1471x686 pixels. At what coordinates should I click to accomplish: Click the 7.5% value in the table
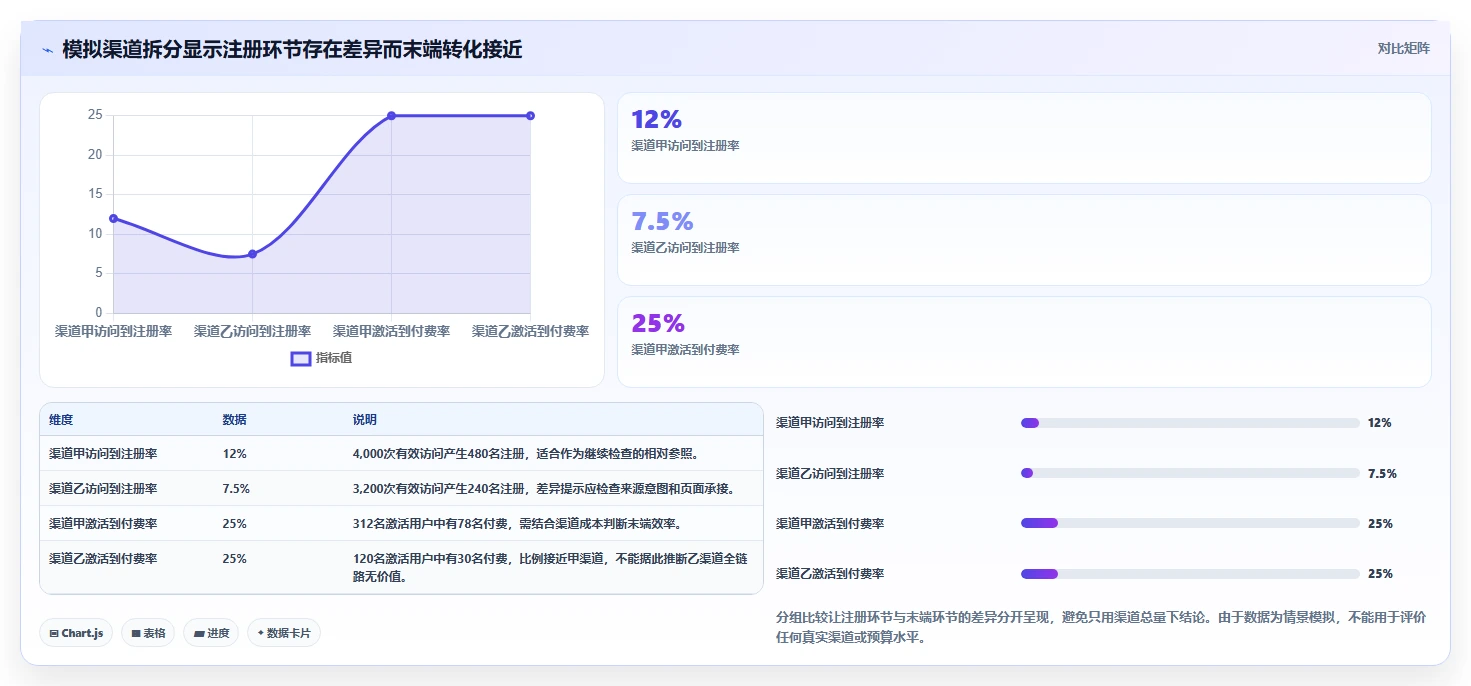[x=237, y=489]
